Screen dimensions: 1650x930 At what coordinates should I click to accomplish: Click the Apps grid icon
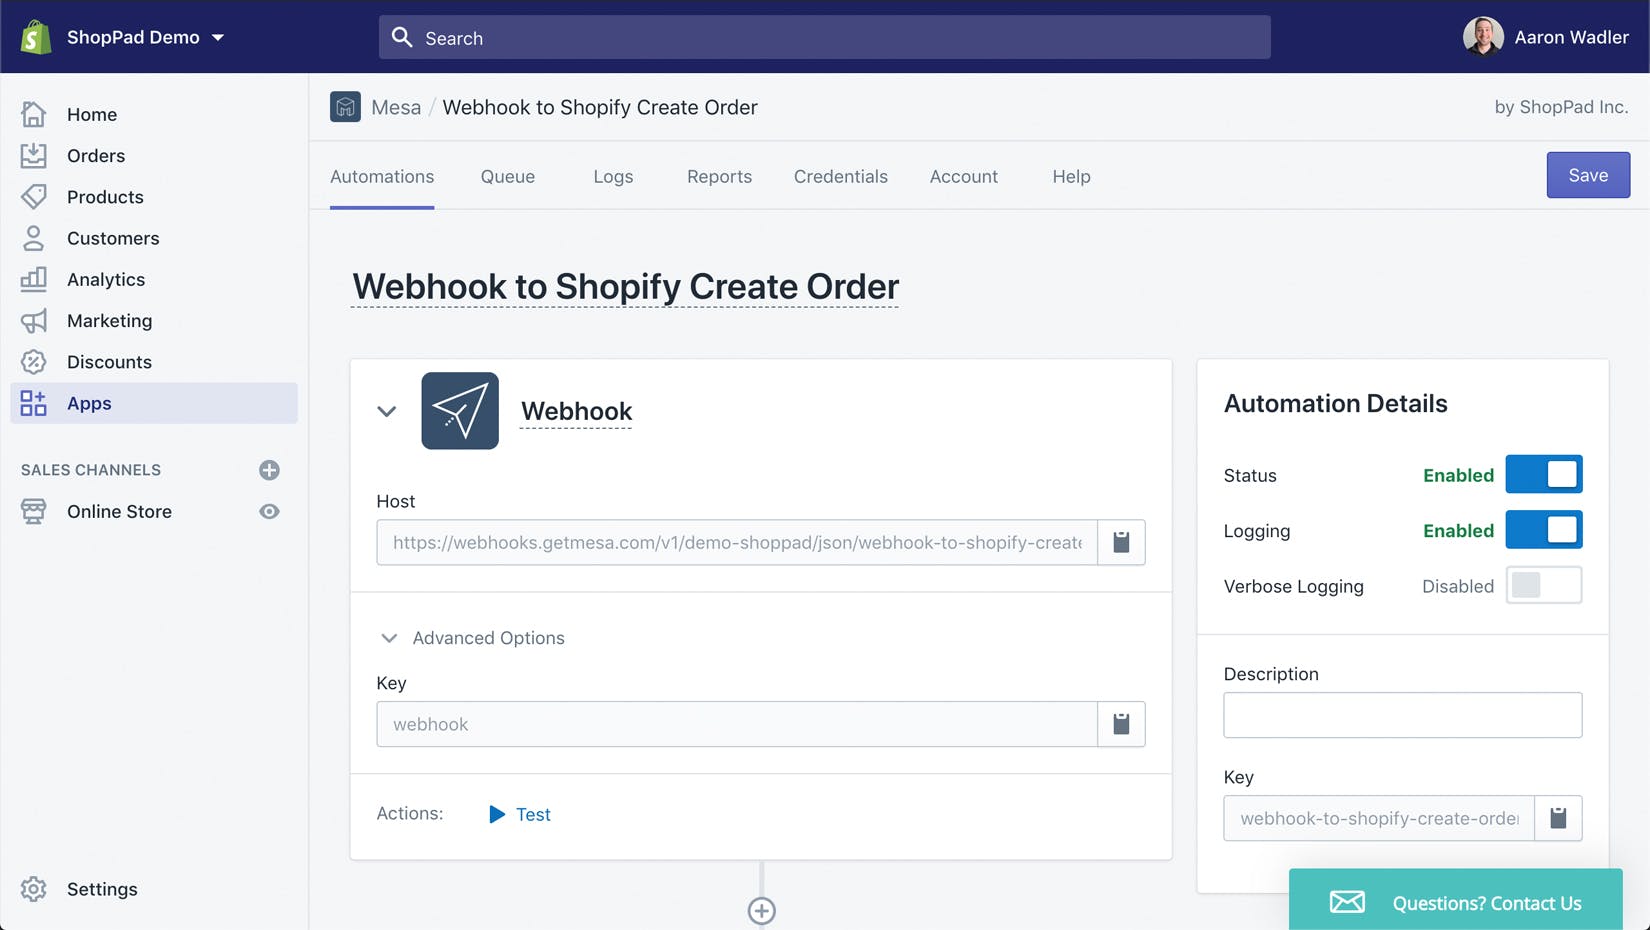33,403
